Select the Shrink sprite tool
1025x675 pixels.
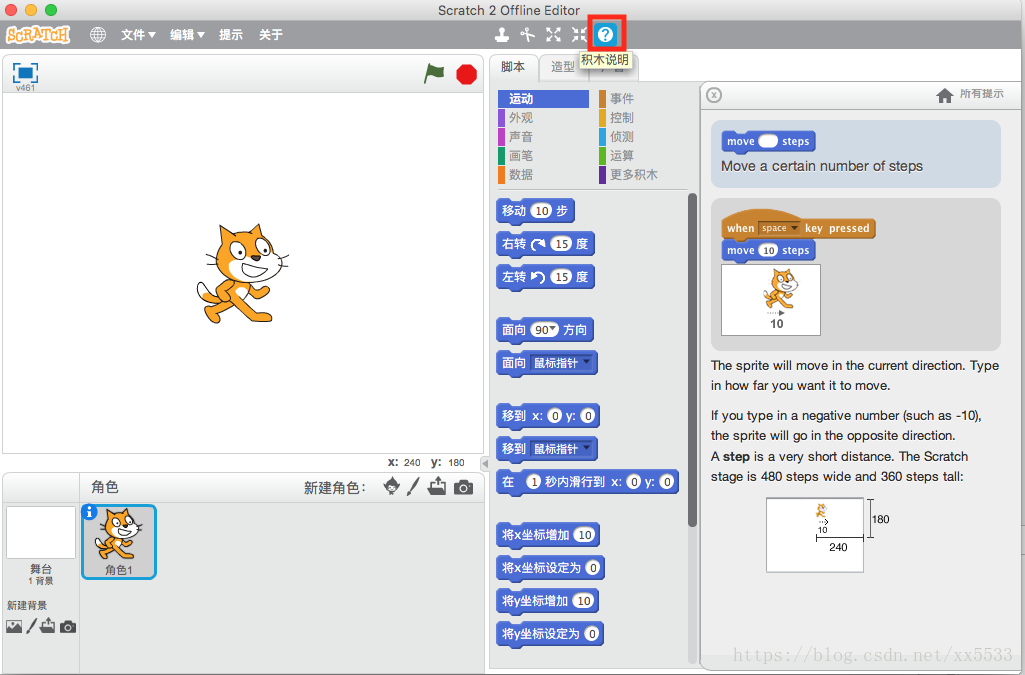click(x=579, y=35)
